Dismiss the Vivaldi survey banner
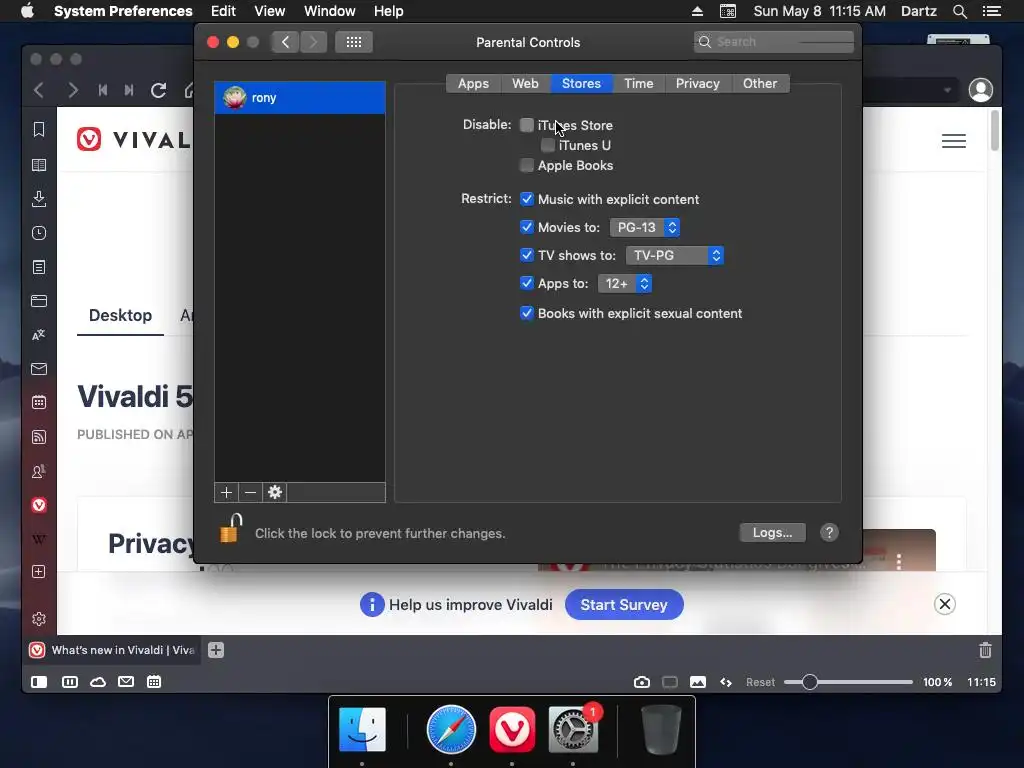 [x=944, y=604]
